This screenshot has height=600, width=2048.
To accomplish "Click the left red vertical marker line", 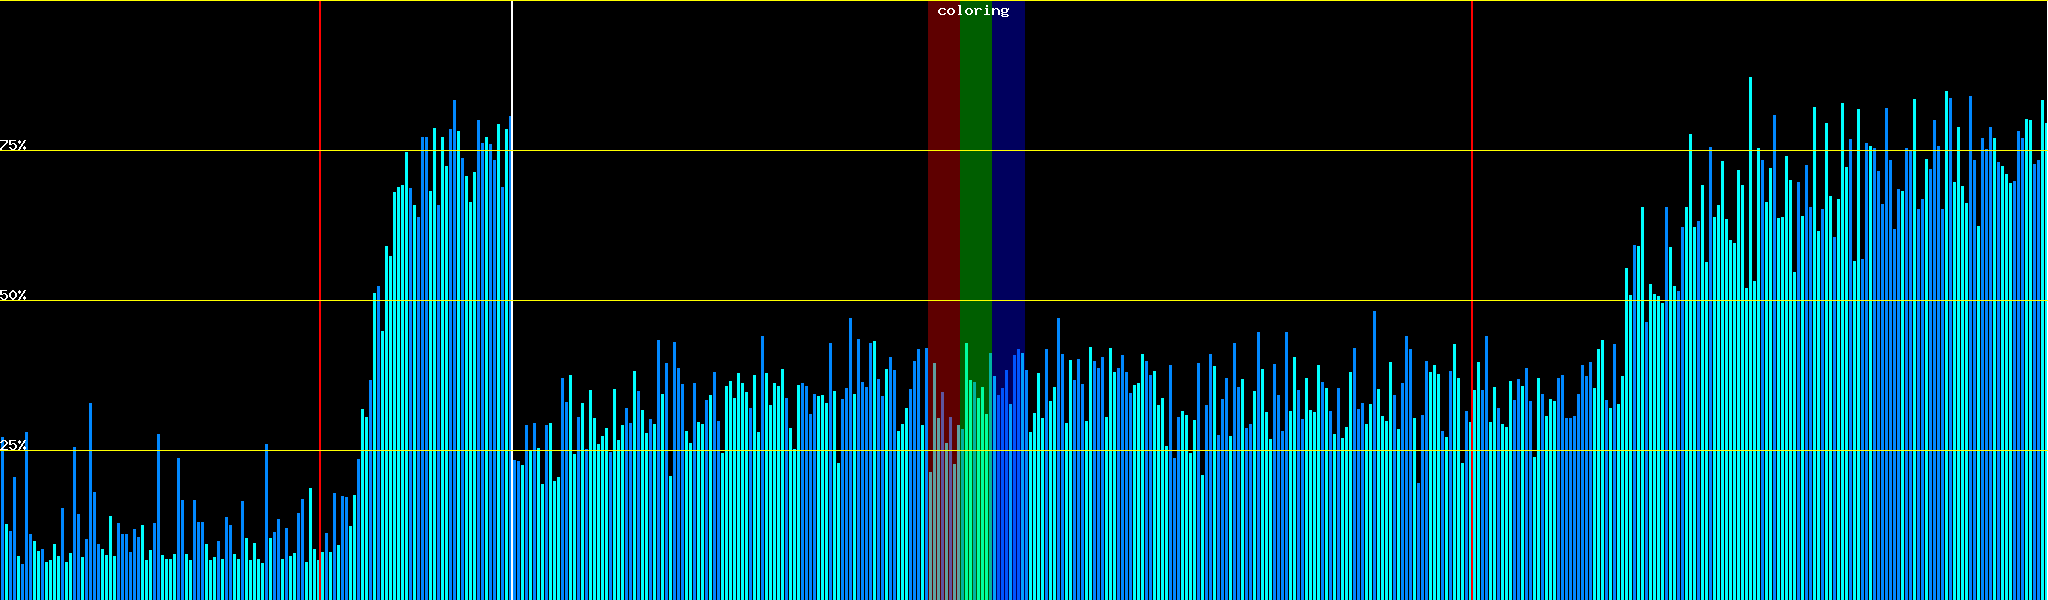I will pyautogui.click(x=320, y=200).
